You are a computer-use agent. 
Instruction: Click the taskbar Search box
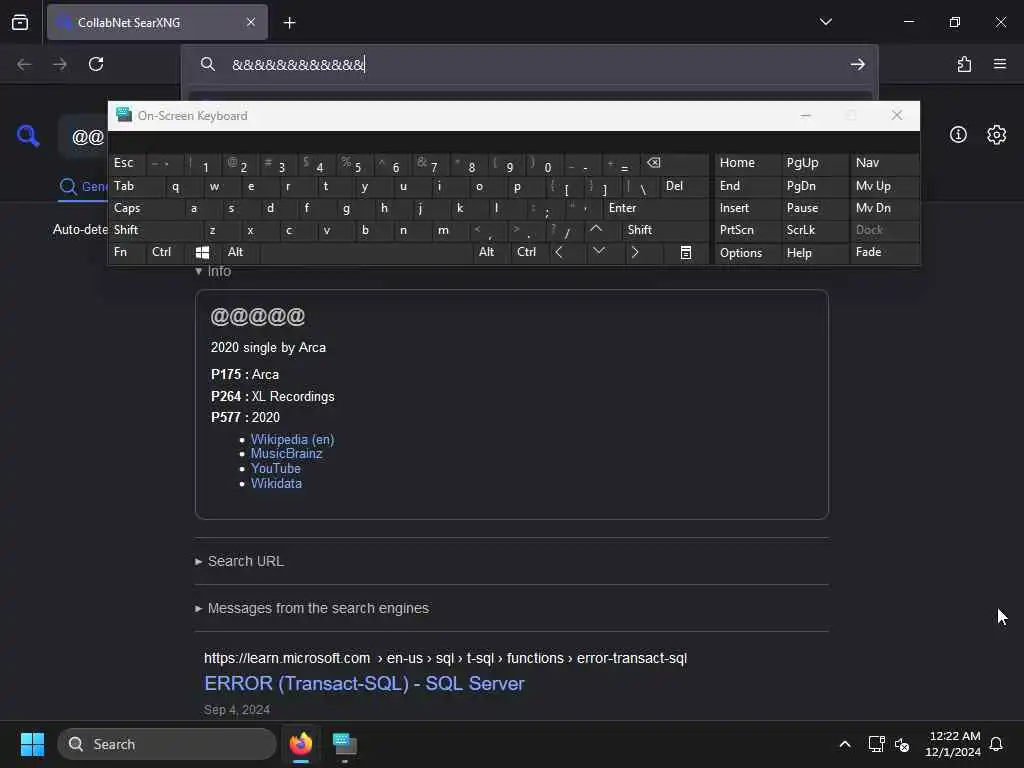[167, 744]
